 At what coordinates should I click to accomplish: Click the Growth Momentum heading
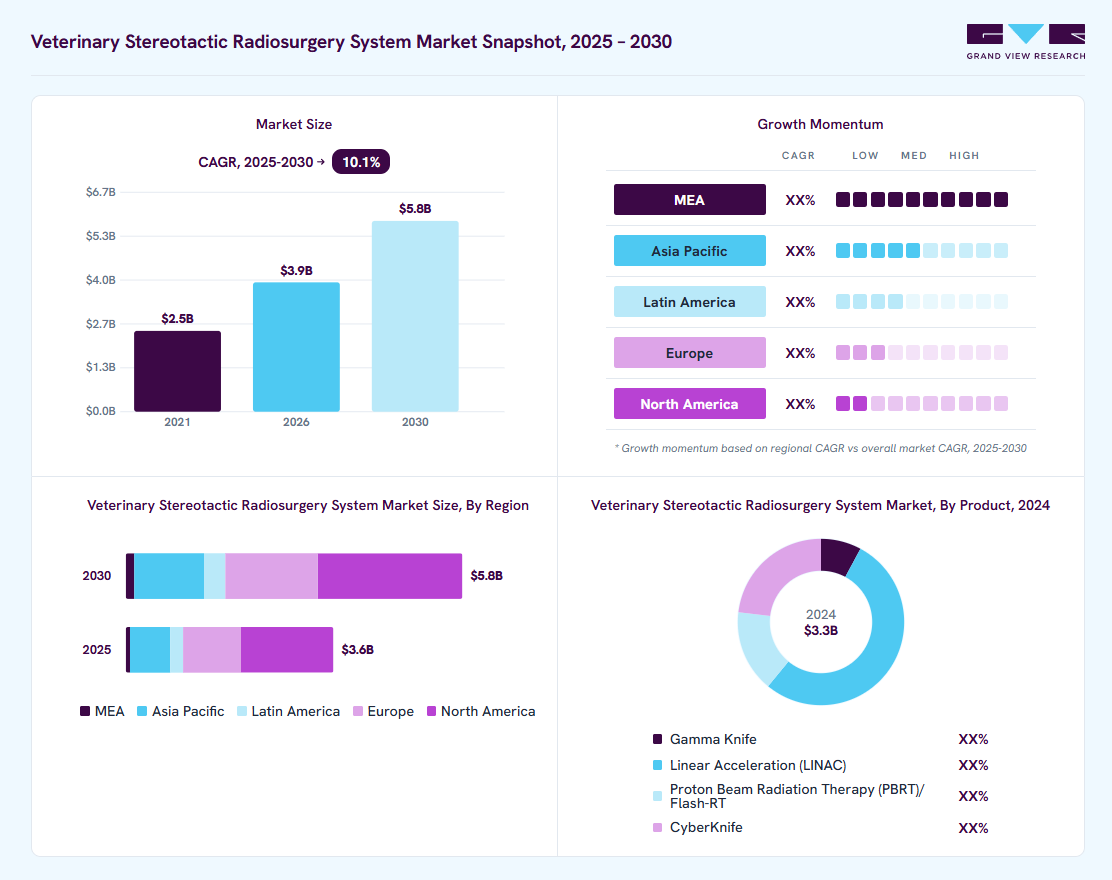[821, 124]
